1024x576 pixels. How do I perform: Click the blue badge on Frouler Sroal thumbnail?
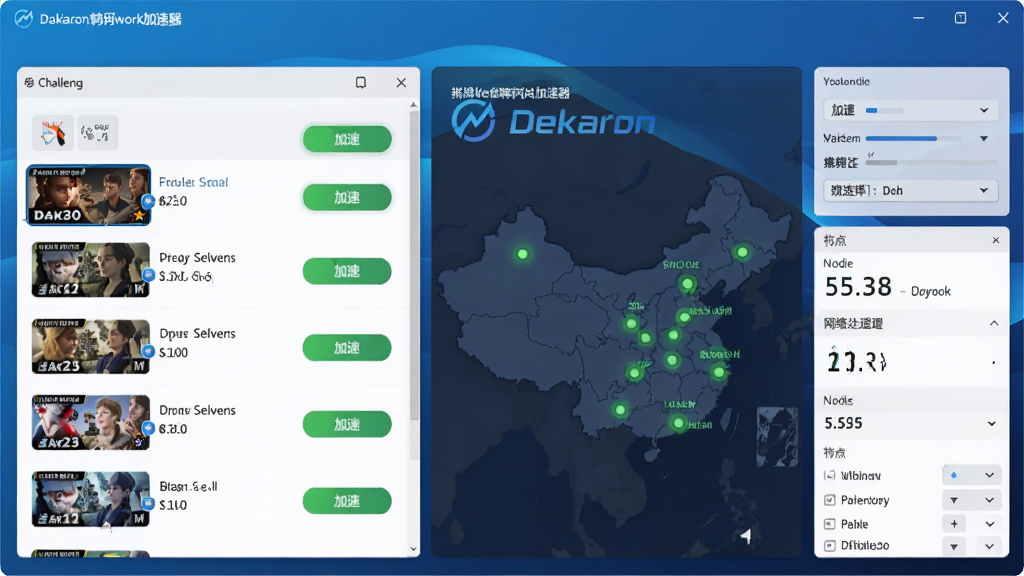[148, 201]
